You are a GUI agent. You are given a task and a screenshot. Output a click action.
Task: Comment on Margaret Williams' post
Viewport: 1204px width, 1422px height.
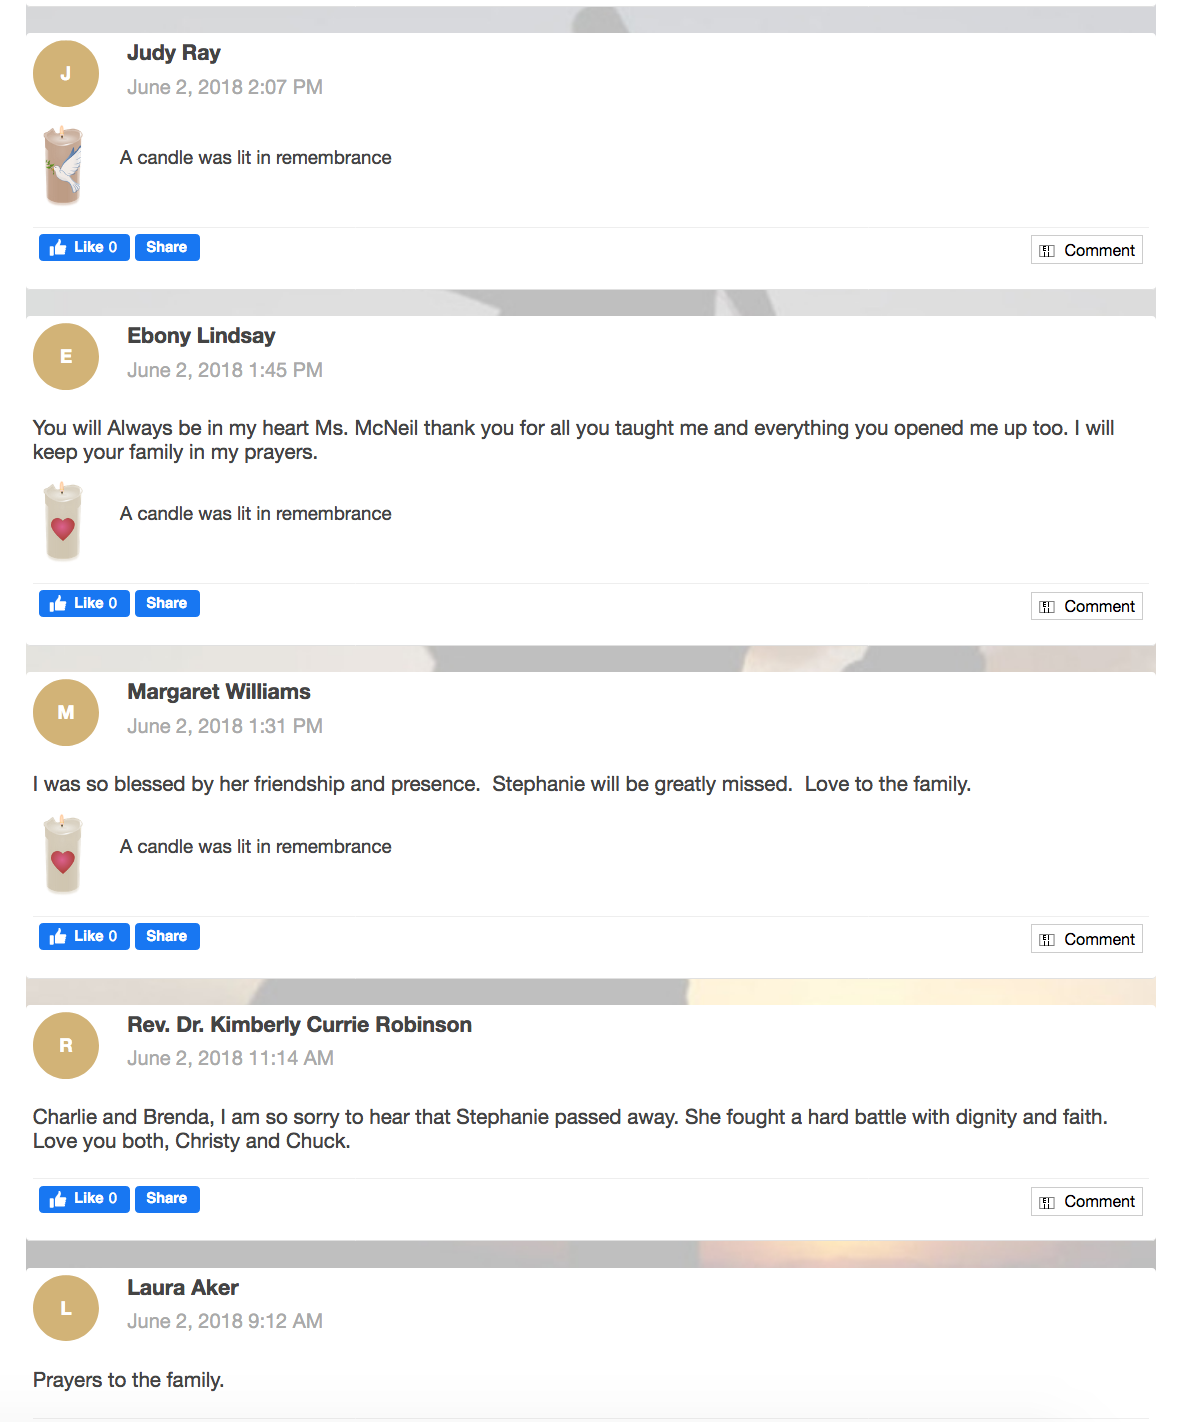tap(1087, 939)
